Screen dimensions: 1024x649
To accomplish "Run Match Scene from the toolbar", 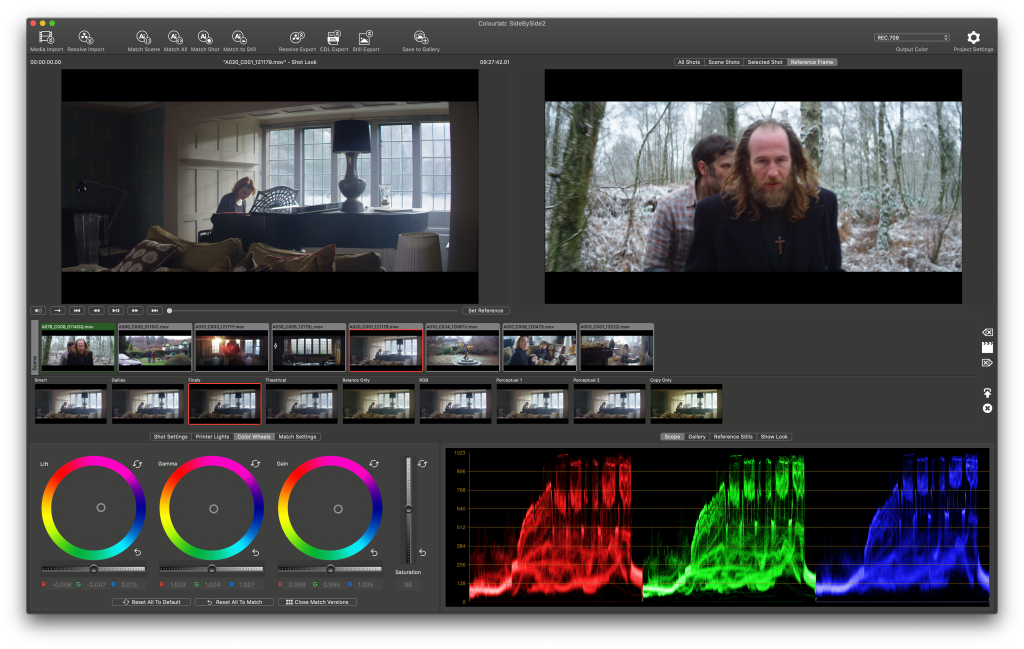I will click(143, 37).
